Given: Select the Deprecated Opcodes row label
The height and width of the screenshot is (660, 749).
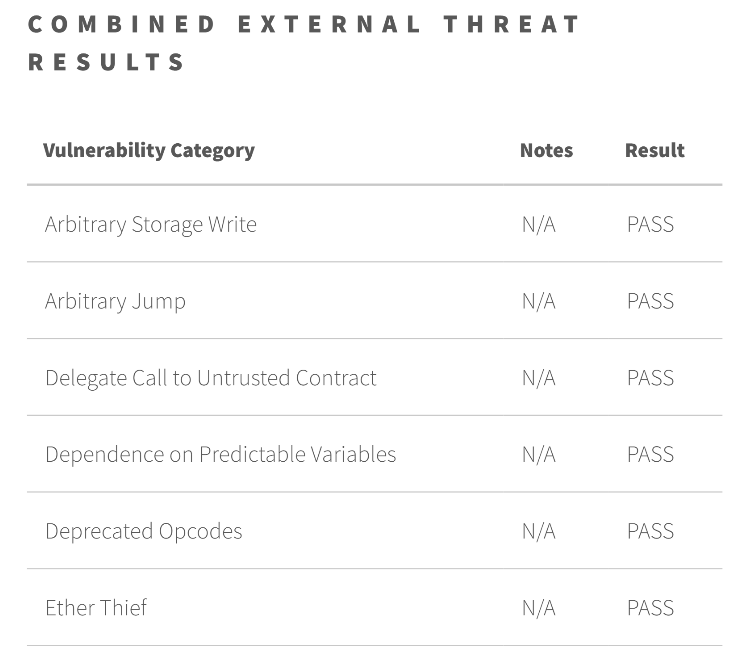Looking at the screenshot, I should pyautogui.click(x=144, y=532).
